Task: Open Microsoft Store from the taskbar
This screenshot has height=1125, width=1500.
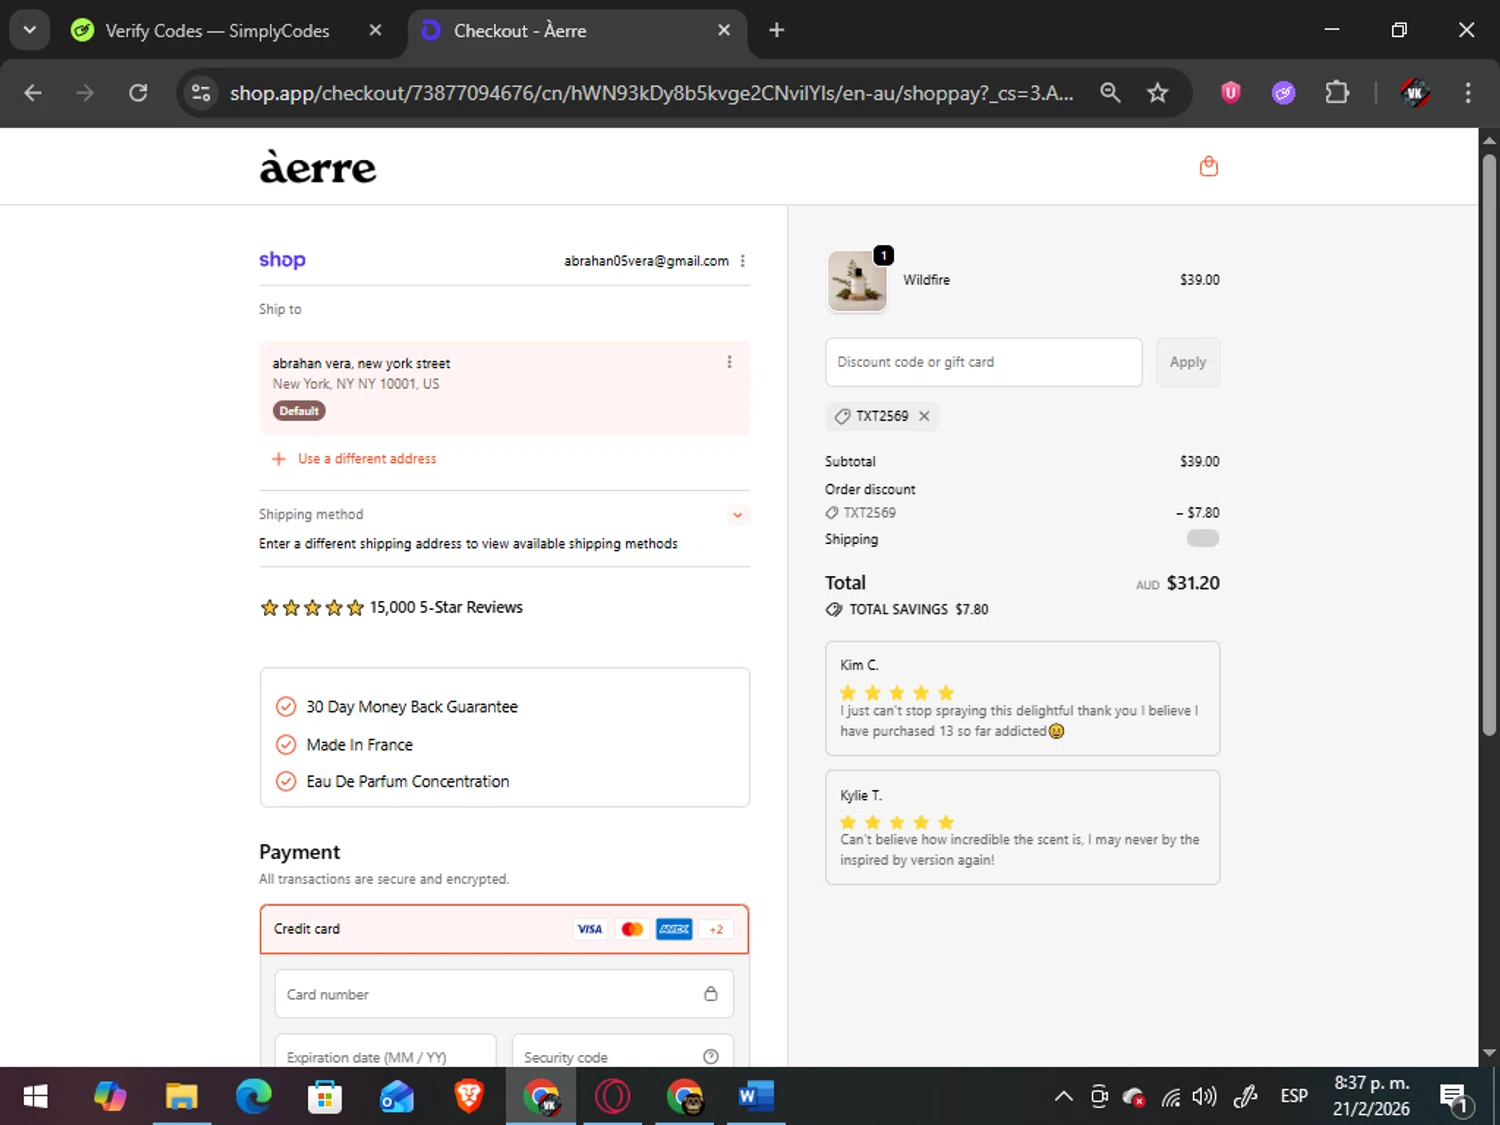Action: (x=325, y=1097)
